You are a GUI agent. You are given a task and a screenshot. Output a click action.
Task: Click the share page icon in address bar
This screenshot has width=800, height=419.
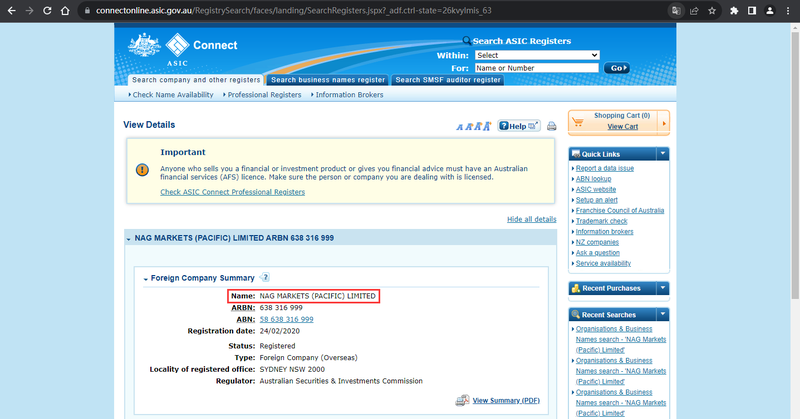[694, 11]
